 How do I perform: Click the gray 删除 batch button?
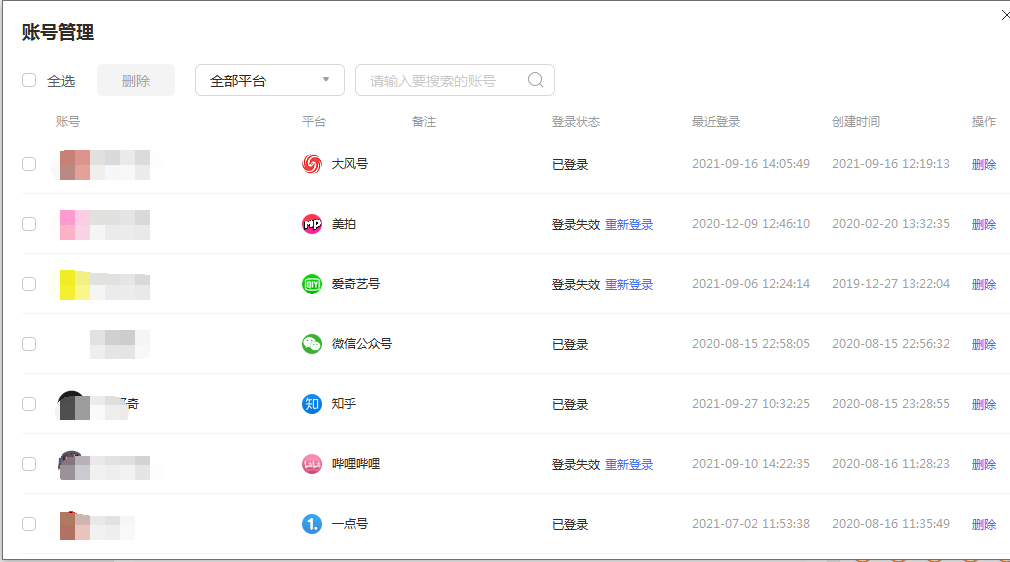click(x=136, y=80)
